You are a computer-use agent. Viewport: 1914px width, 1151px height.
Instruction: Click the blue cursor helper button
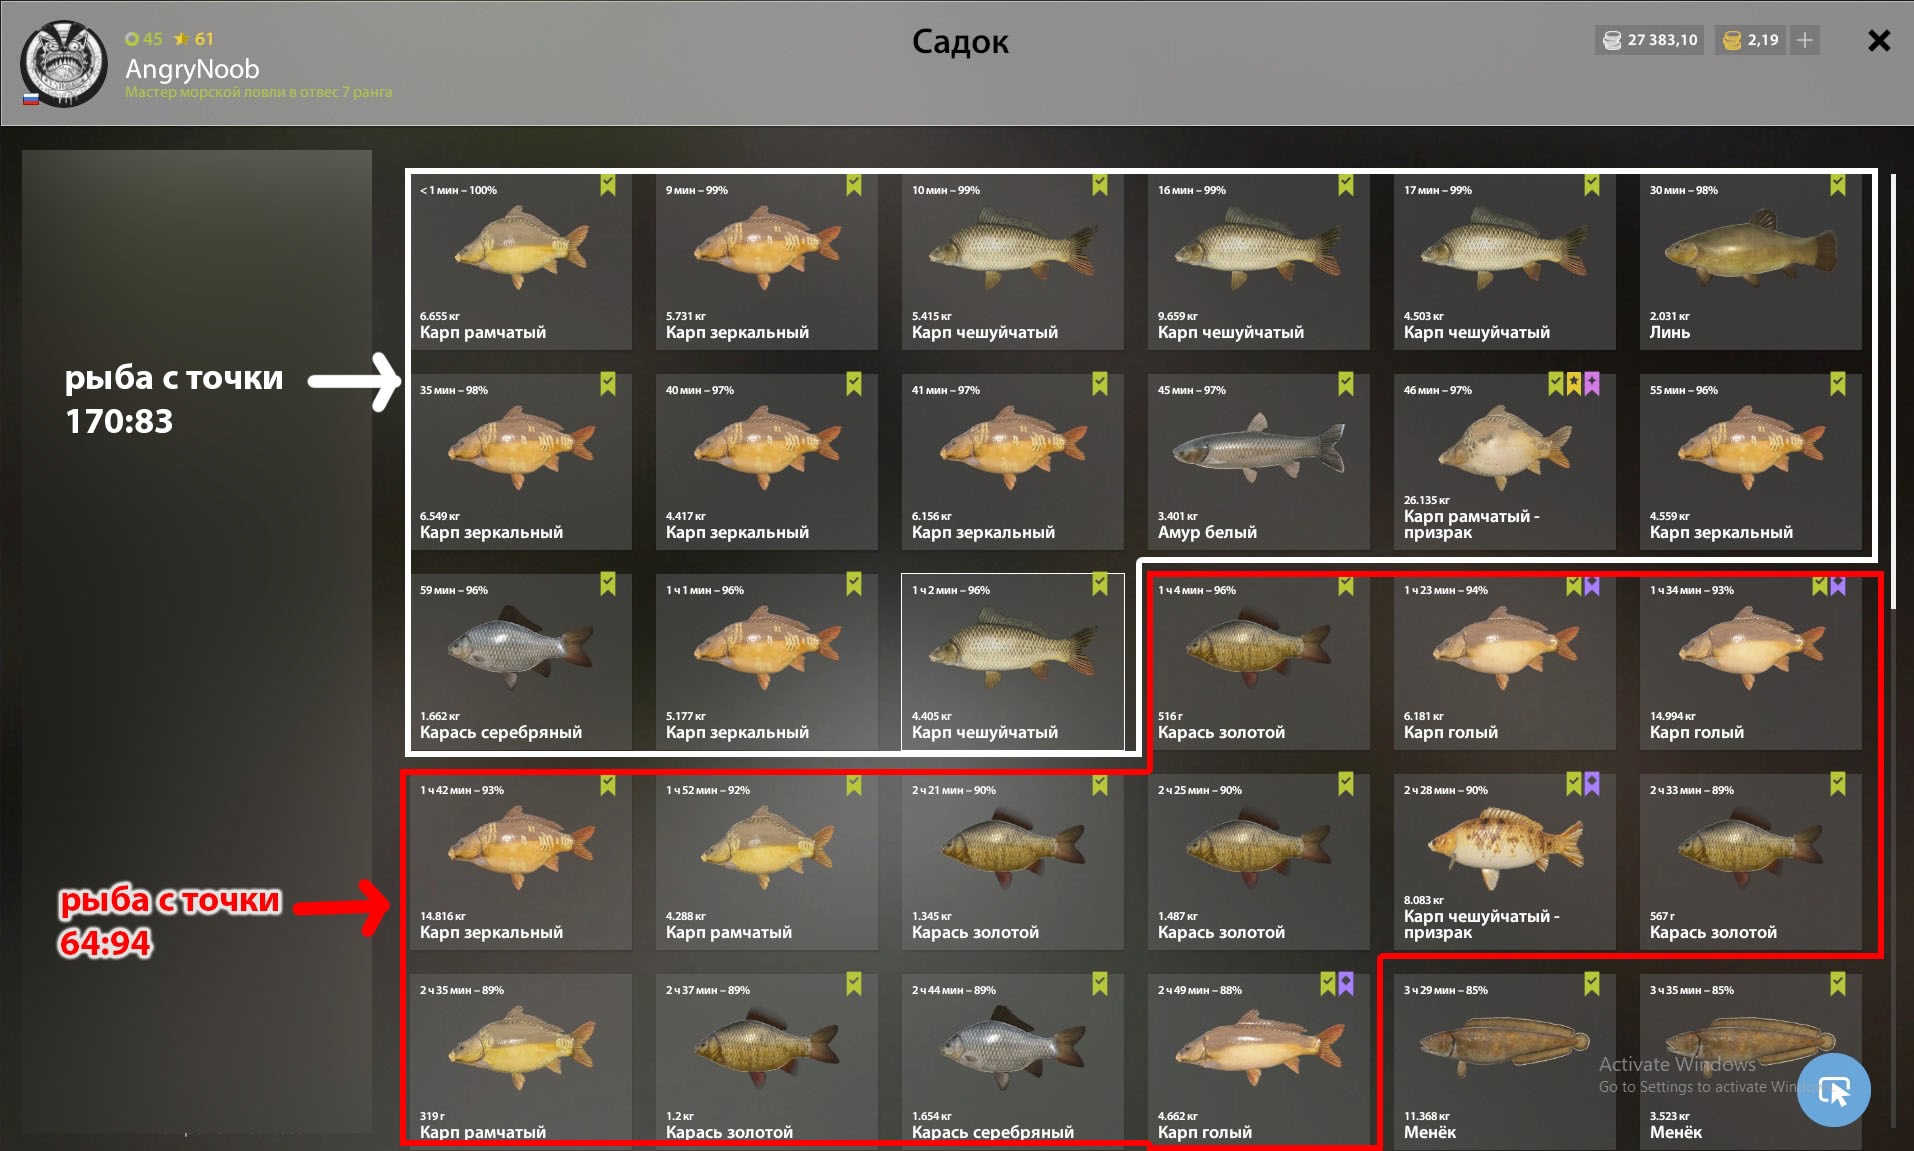(x=1833, y=1090)
